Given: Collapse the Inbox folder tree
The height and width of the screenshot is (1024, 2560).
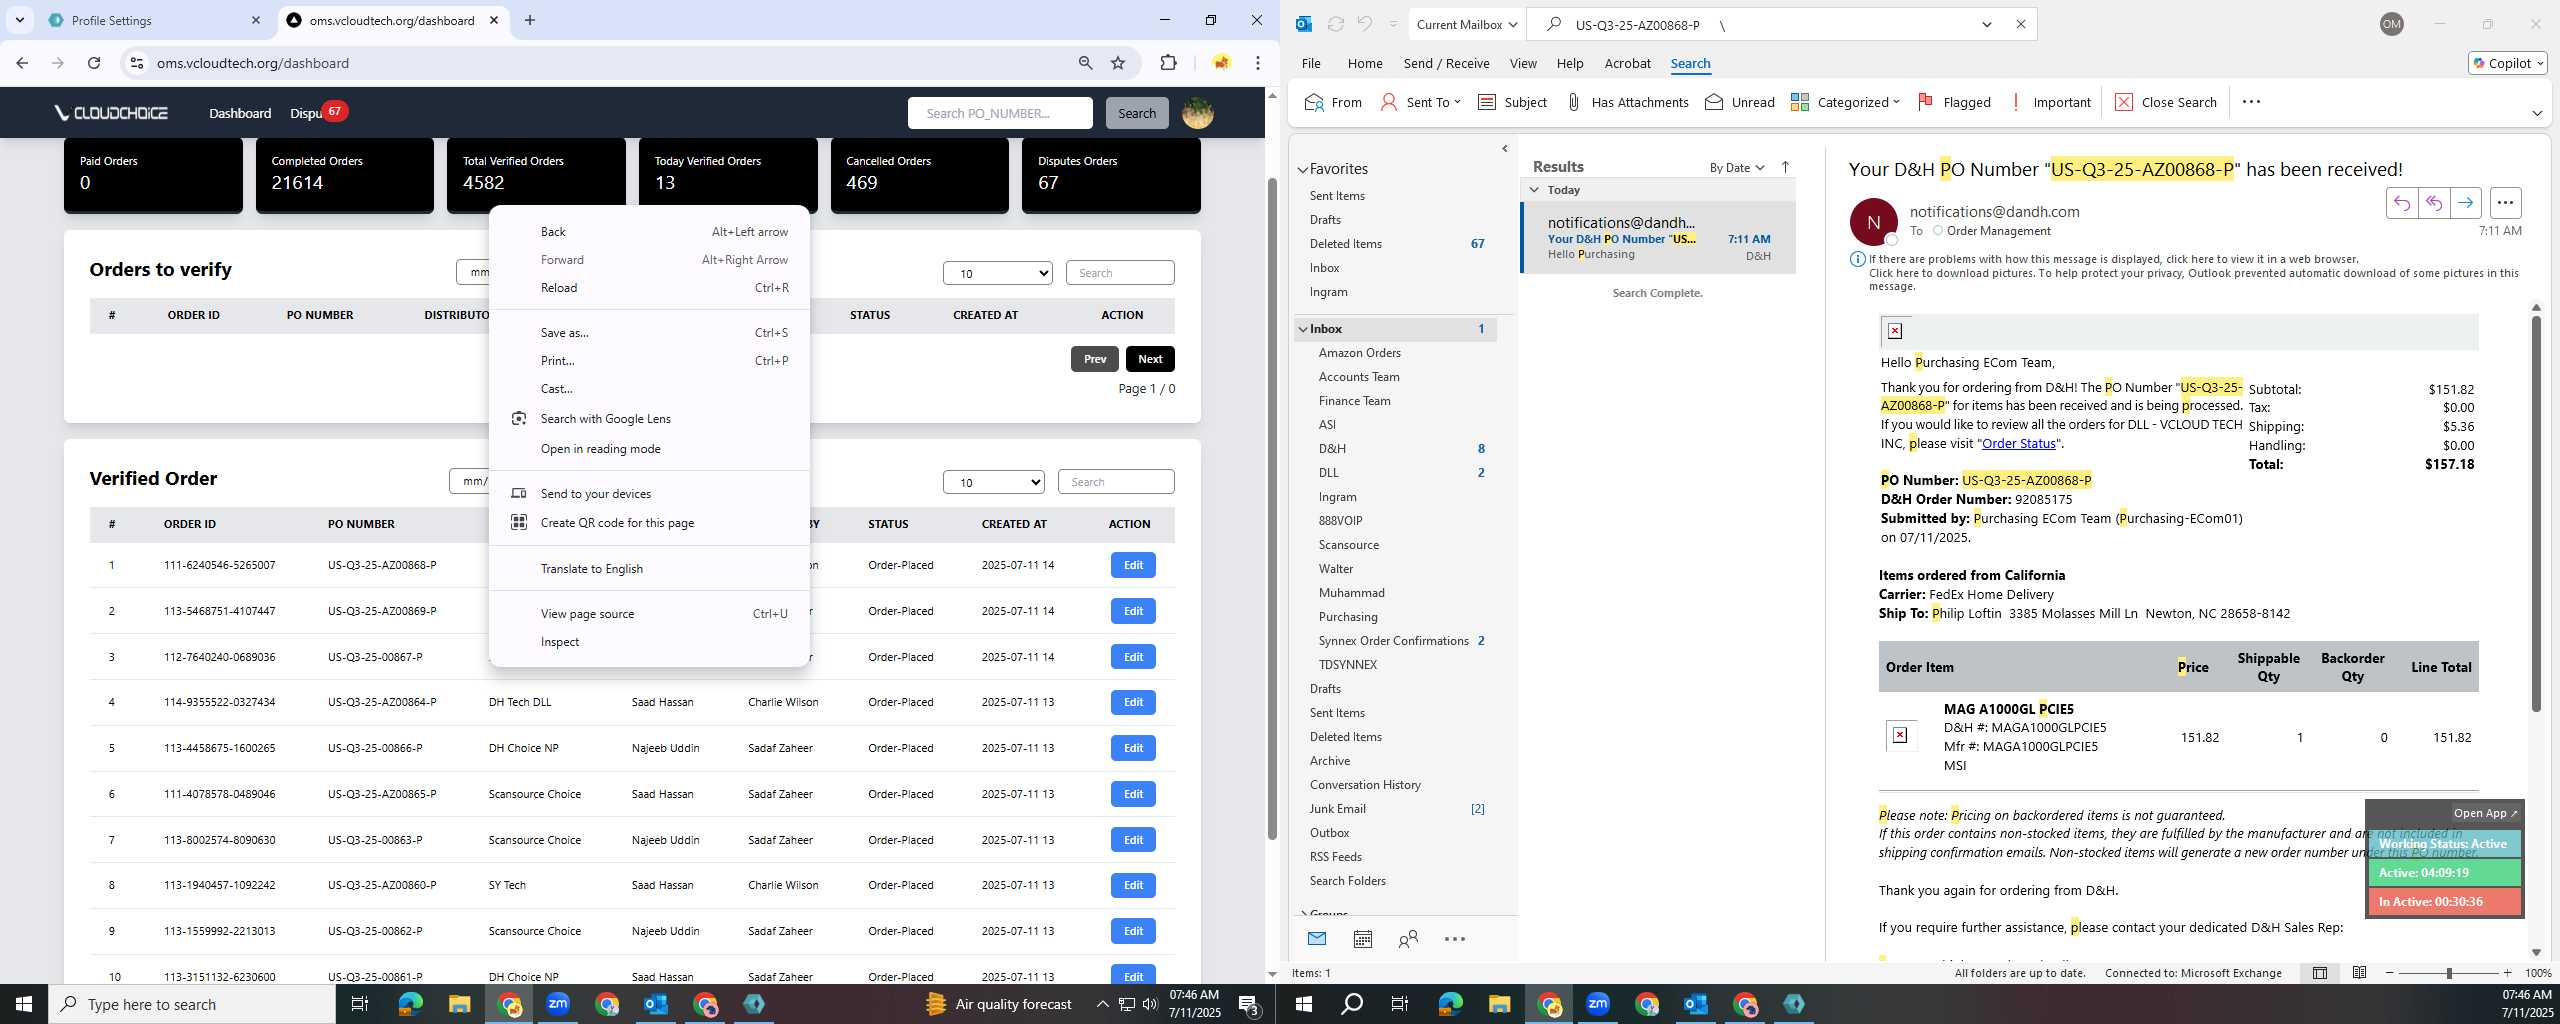Looking at the screenshot, I should (1303, 329).
